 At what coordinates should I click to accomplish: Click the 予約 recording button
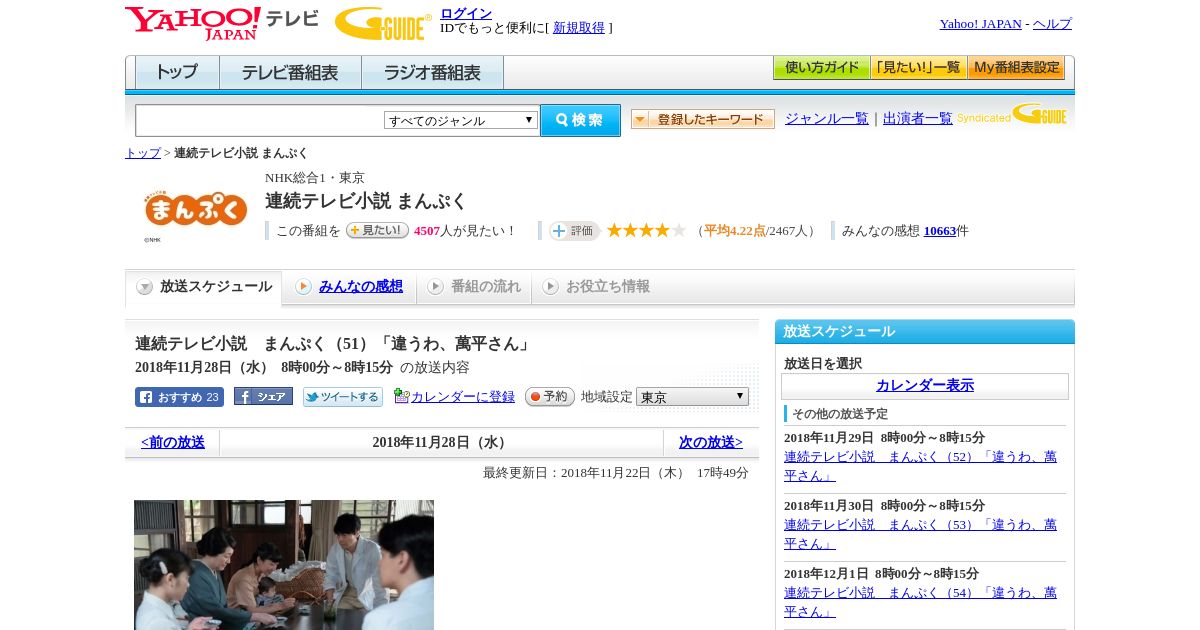click(550, 397)
